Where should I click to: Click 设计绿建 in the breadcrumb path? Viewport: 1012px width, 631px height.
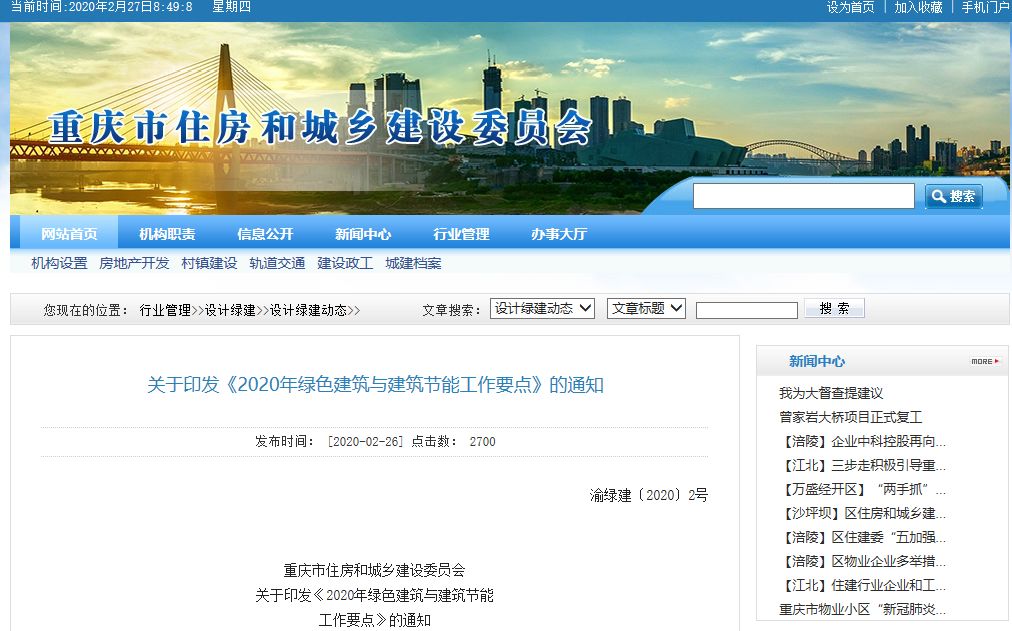[x=230, y=310]
